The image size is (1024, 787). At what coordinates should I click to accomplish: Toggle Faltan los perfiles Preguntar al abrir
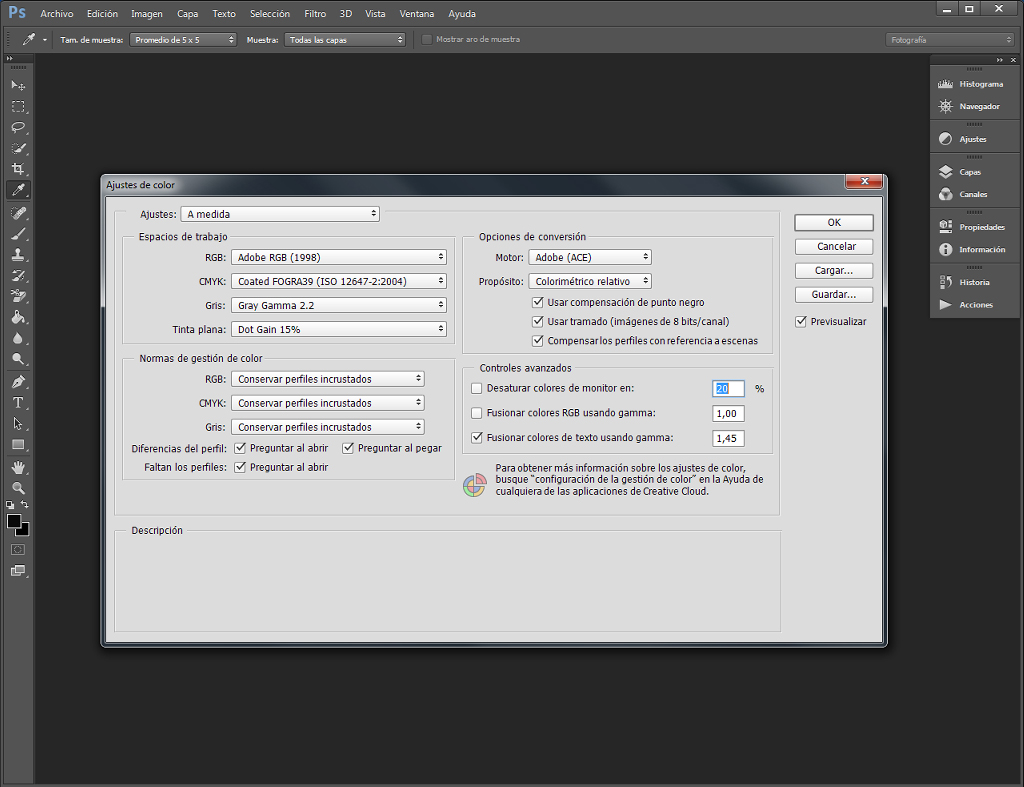coord(240,468)
